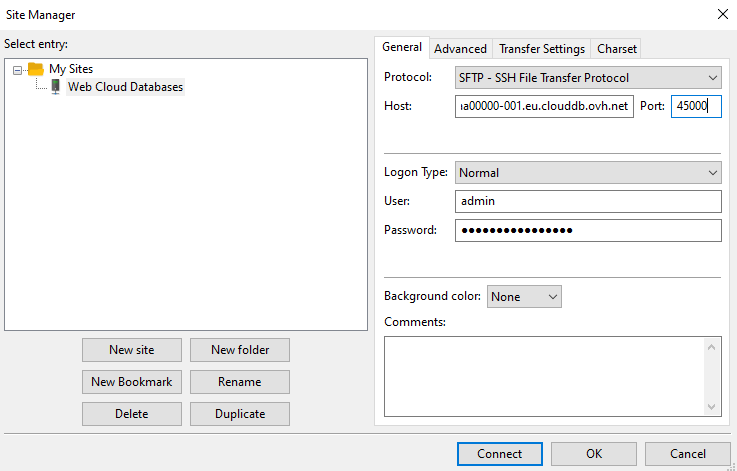Click the My Sites folder icon
The height and width of the screenshot is (471, 737).
point(36,69)
